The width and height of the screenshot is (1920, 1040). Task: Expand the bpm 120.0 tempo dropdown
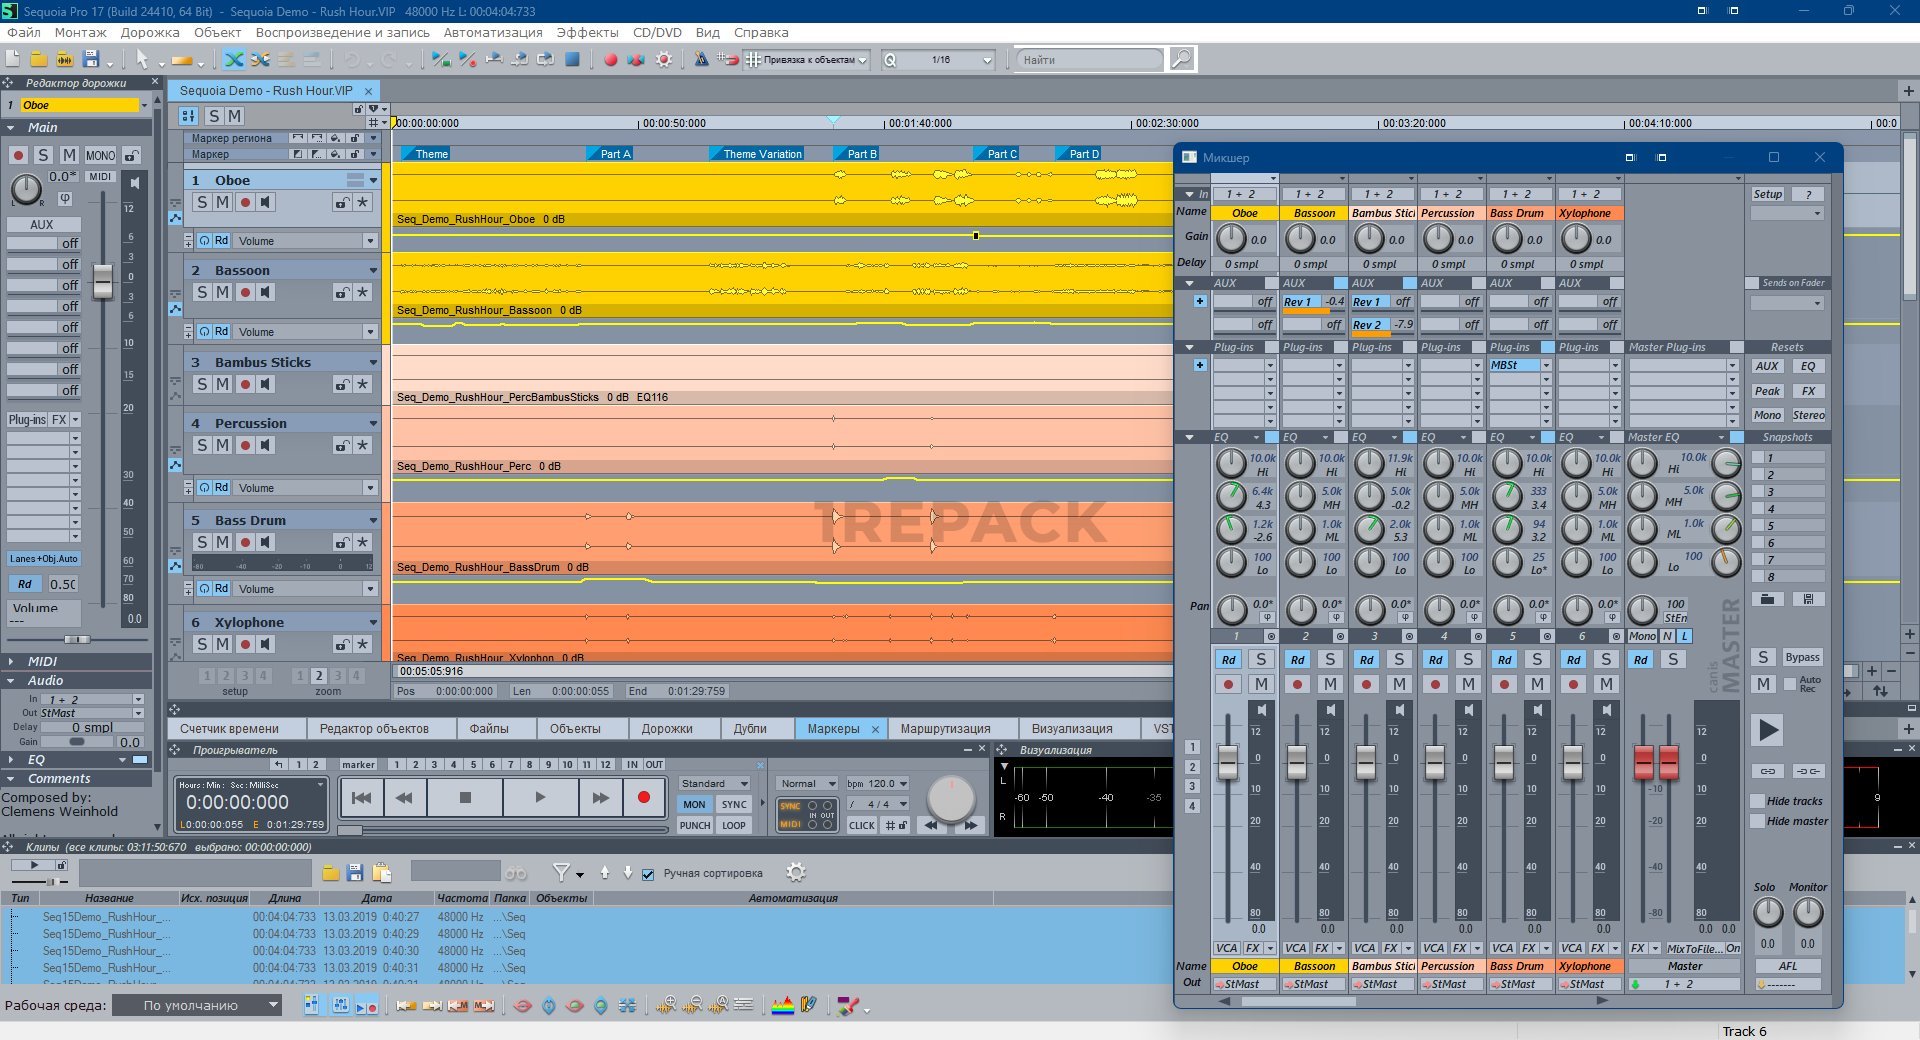(x=903, y=784)
